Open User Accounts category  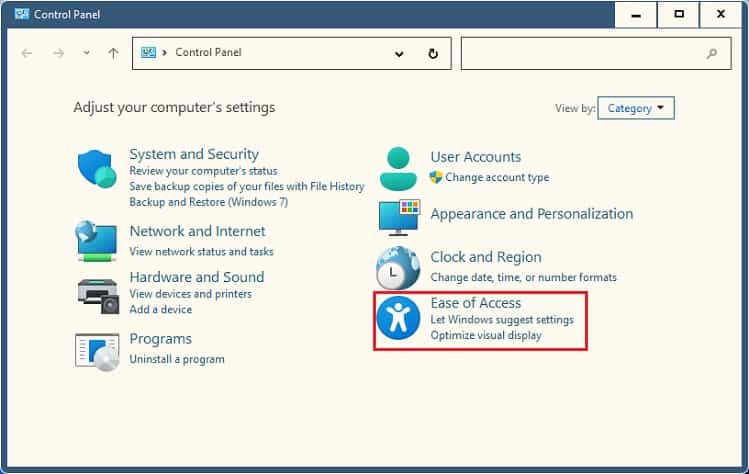click(x=476, y=157)
